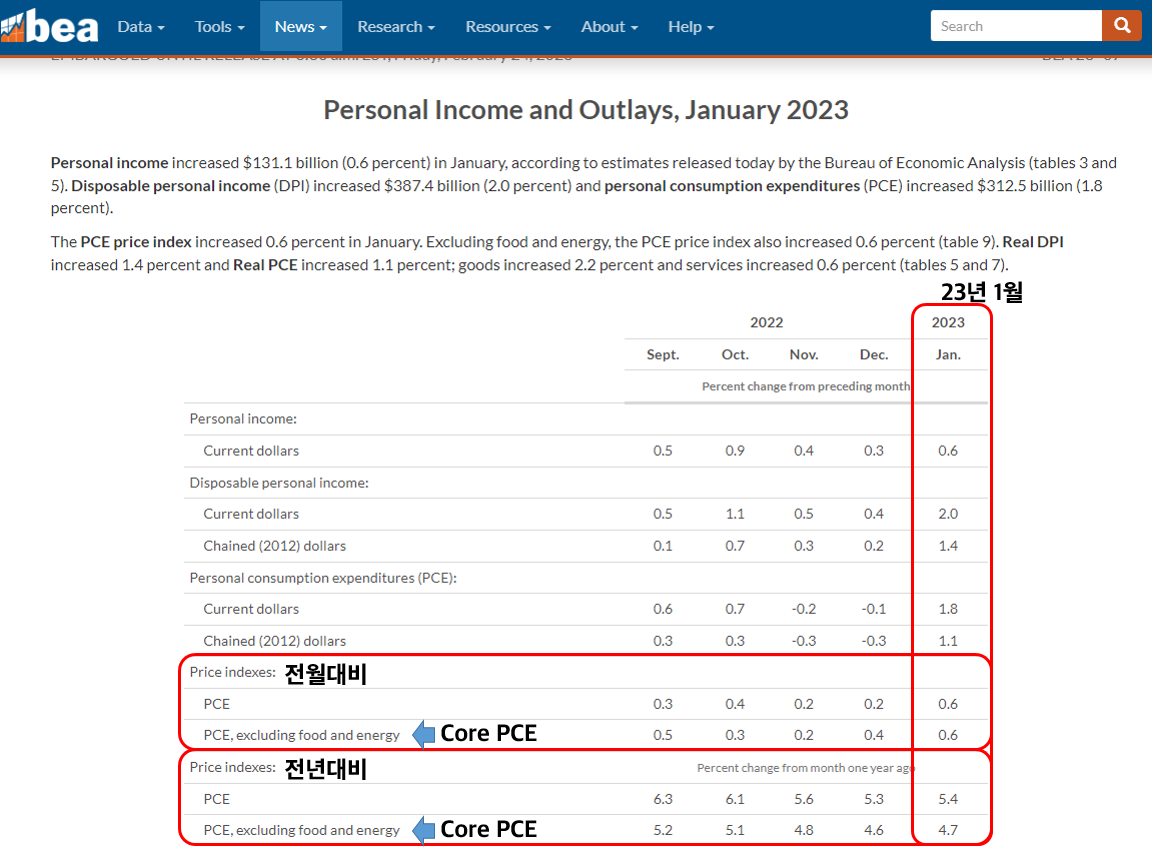Click the 'Oct.' column header
Screen dimensions: 1152x848
point(735,355)
